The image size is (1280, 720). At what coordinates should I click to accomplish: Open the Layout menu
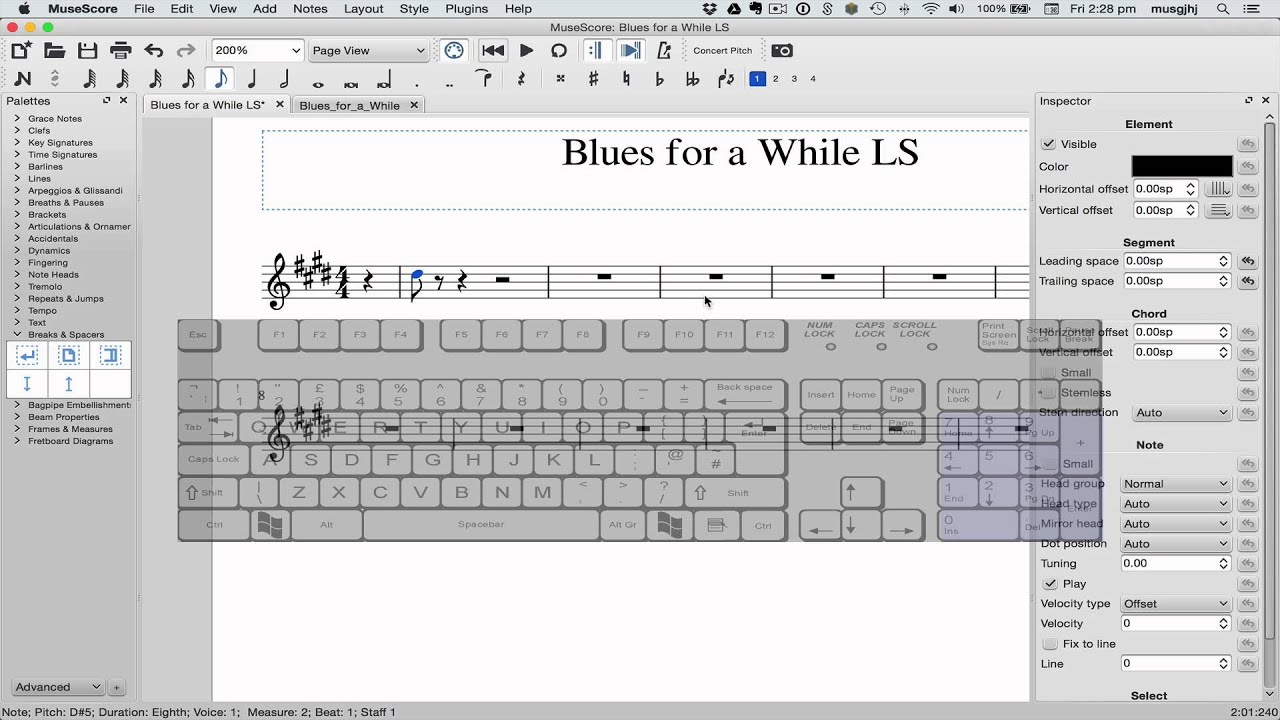point(363,9)
